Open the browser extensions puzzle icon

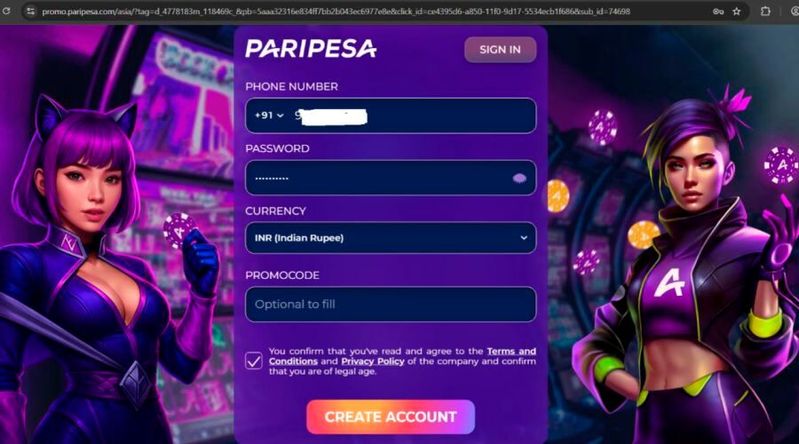pos(765,11)
